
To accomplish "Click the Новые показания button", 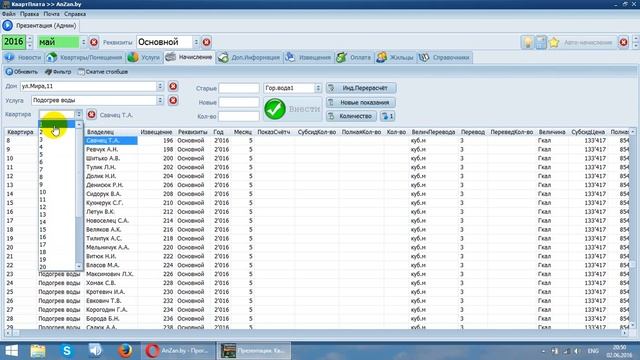I will 361,102.
